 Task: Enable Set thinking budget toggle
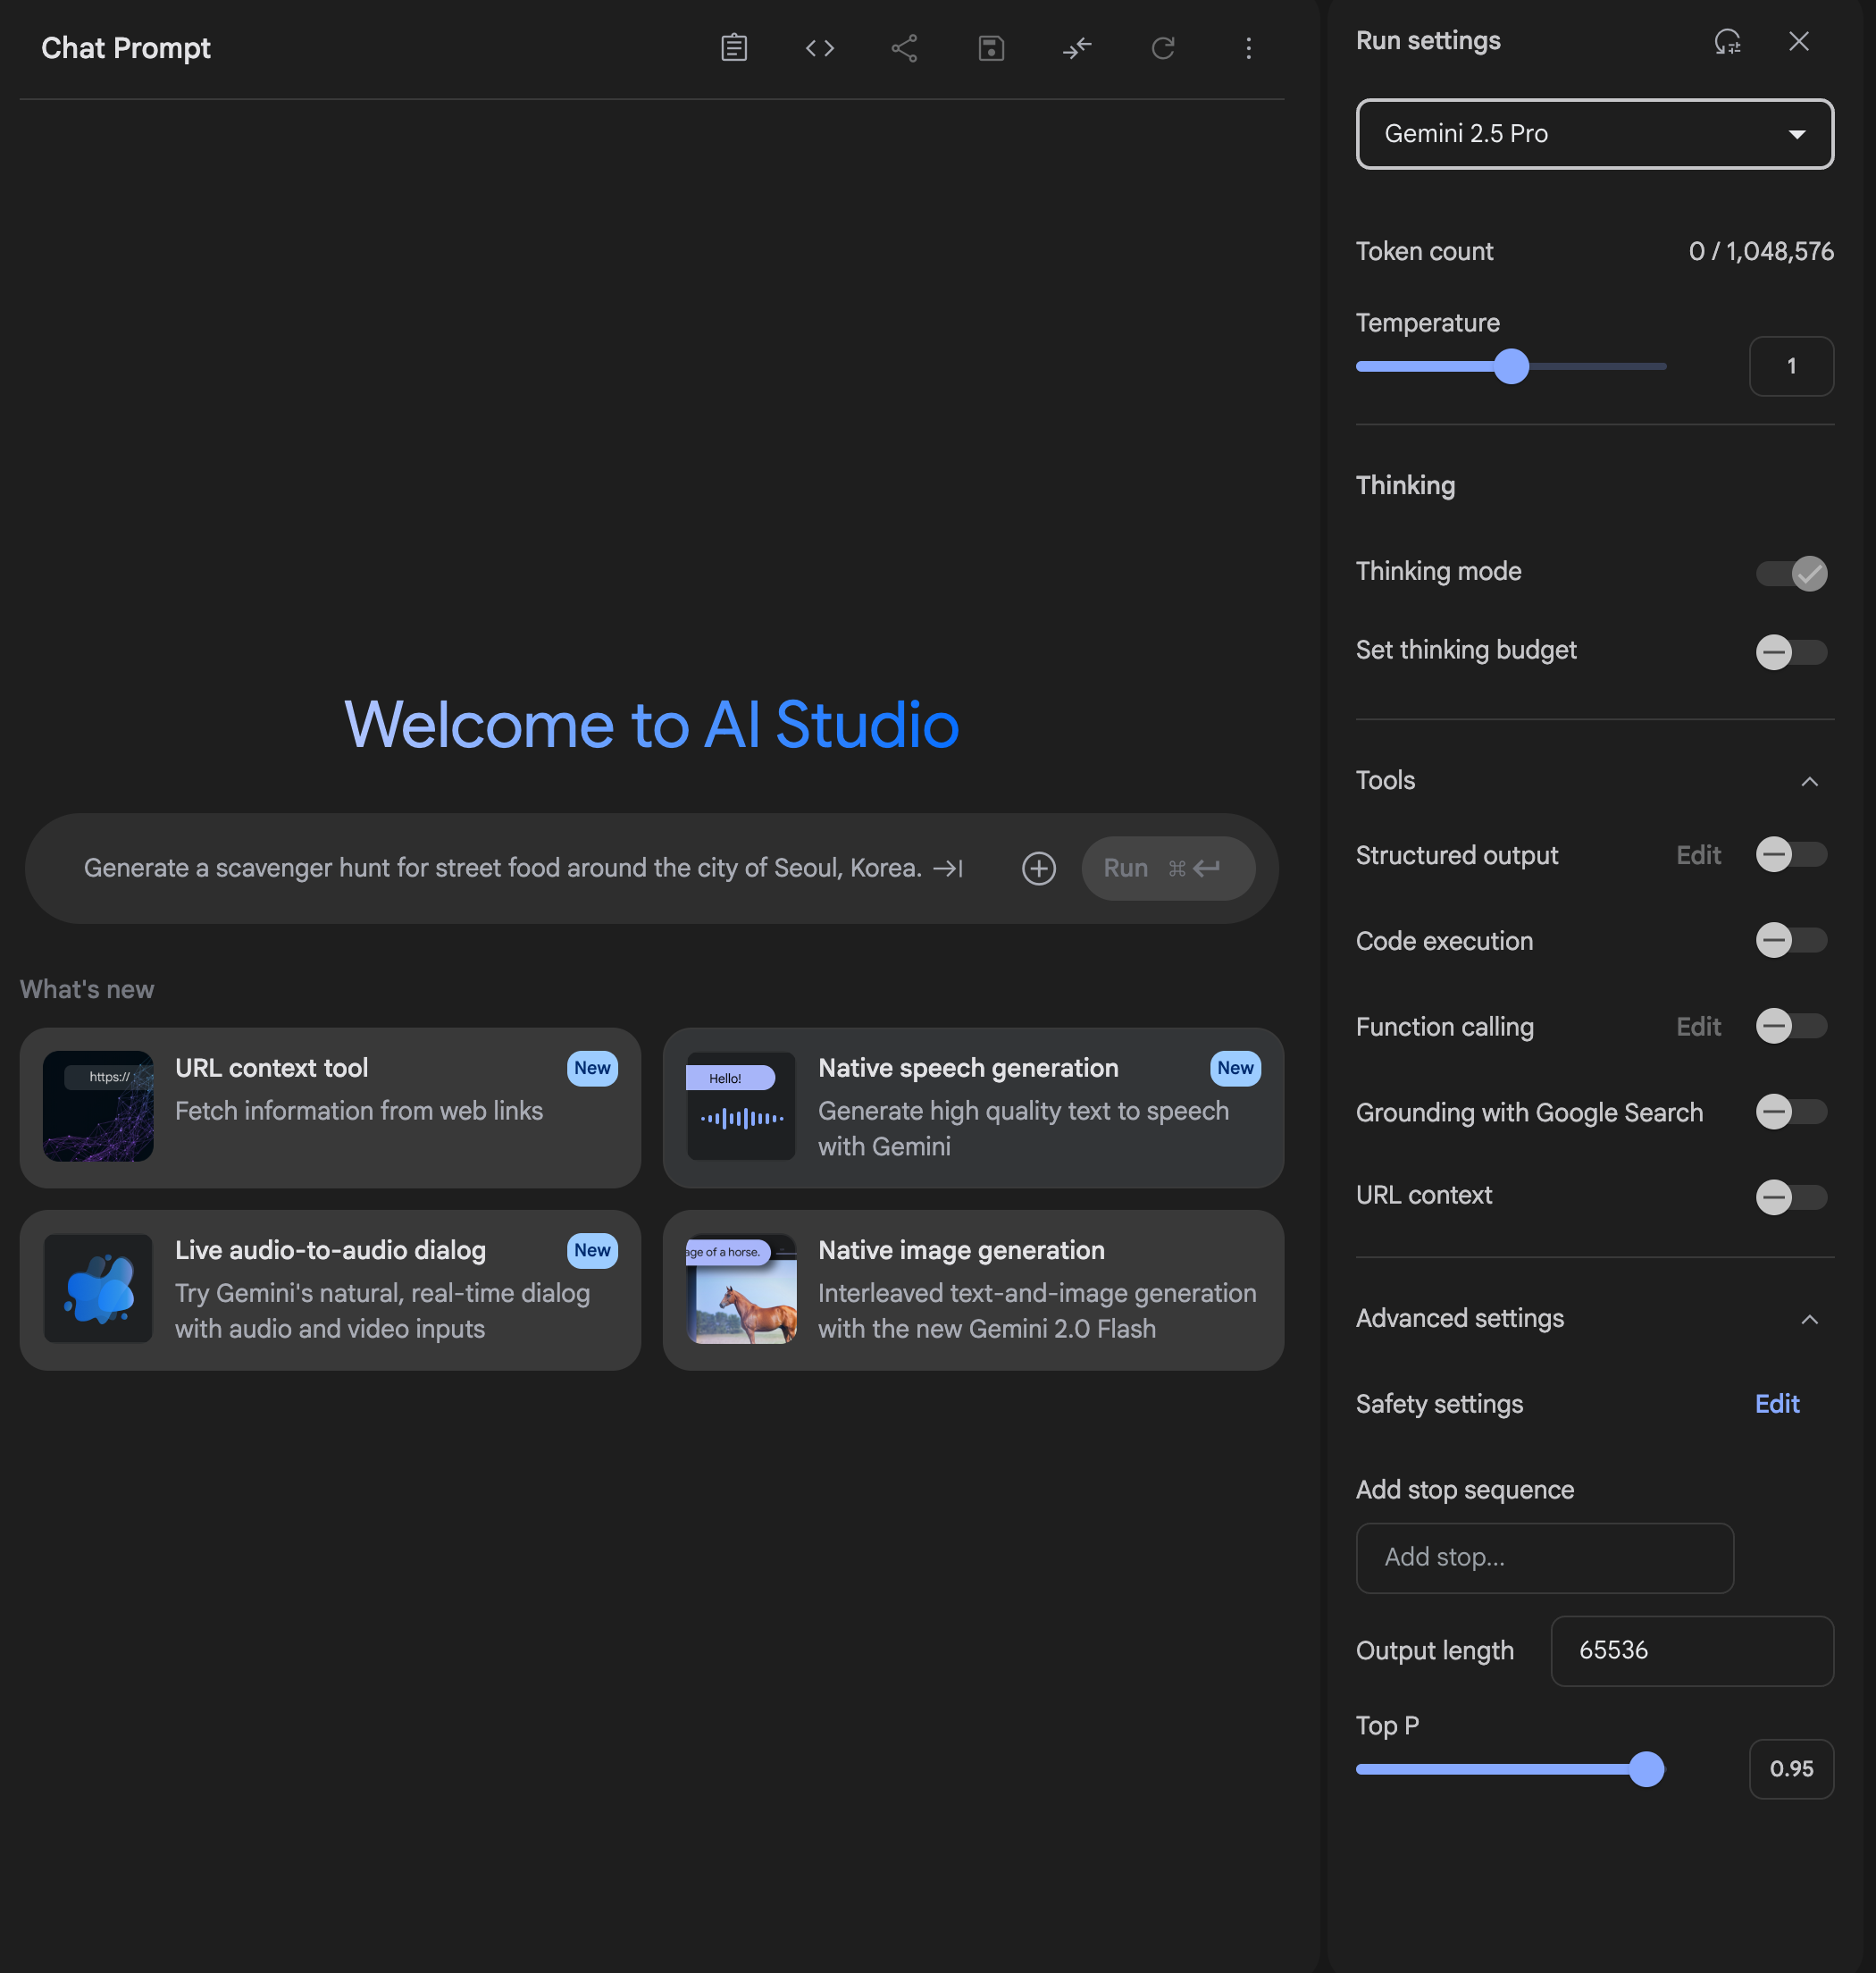click(1792, 652)
